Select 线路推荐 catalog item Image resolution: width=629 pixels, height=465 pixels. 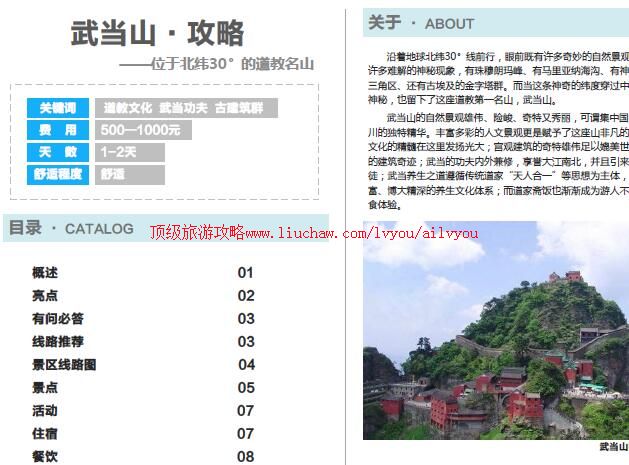tap(58, 341)
